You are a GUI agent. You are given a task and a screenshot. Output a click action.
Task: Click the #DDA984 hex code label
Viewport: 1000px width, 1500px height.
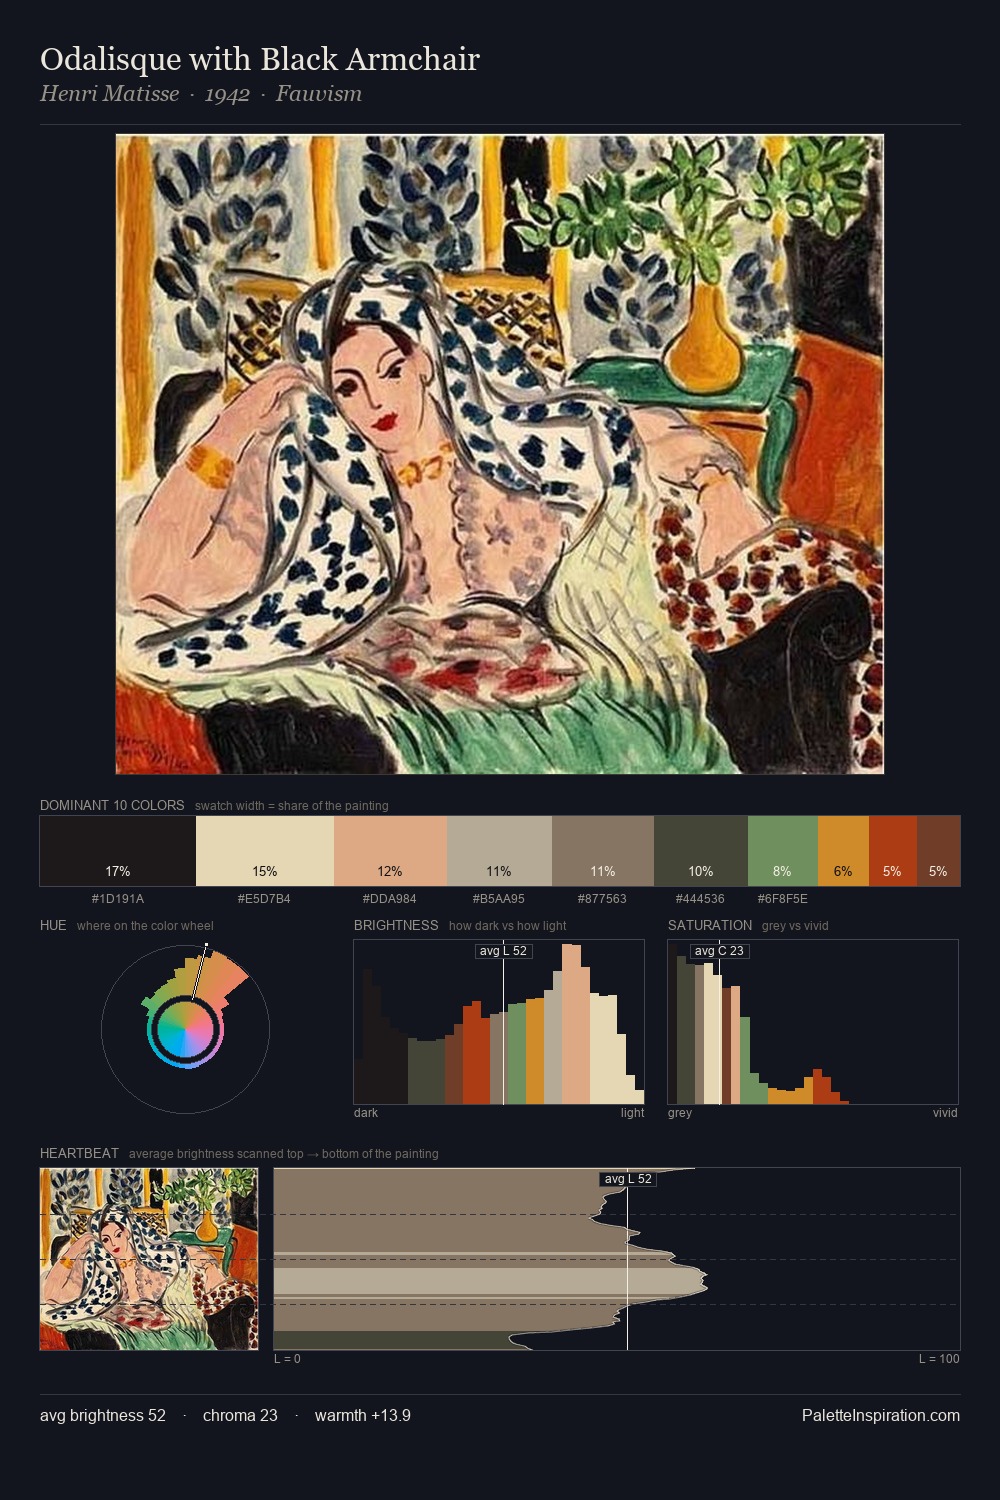[x=389, y=899]
